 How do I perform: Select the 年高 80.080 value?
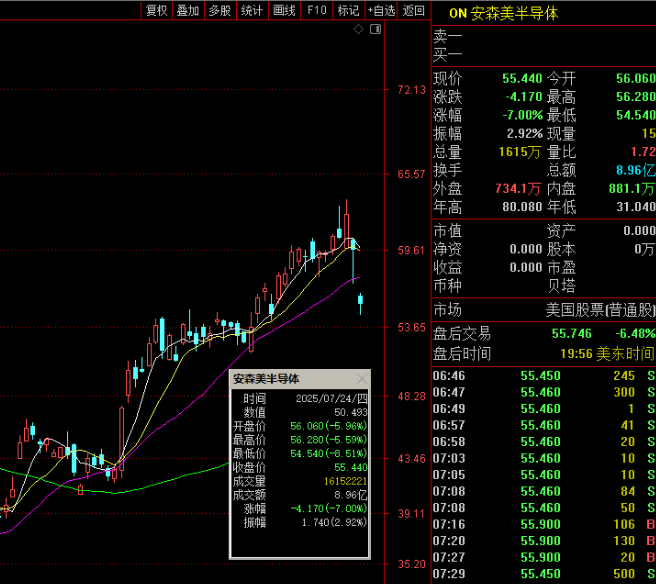[x=522, y=207]
